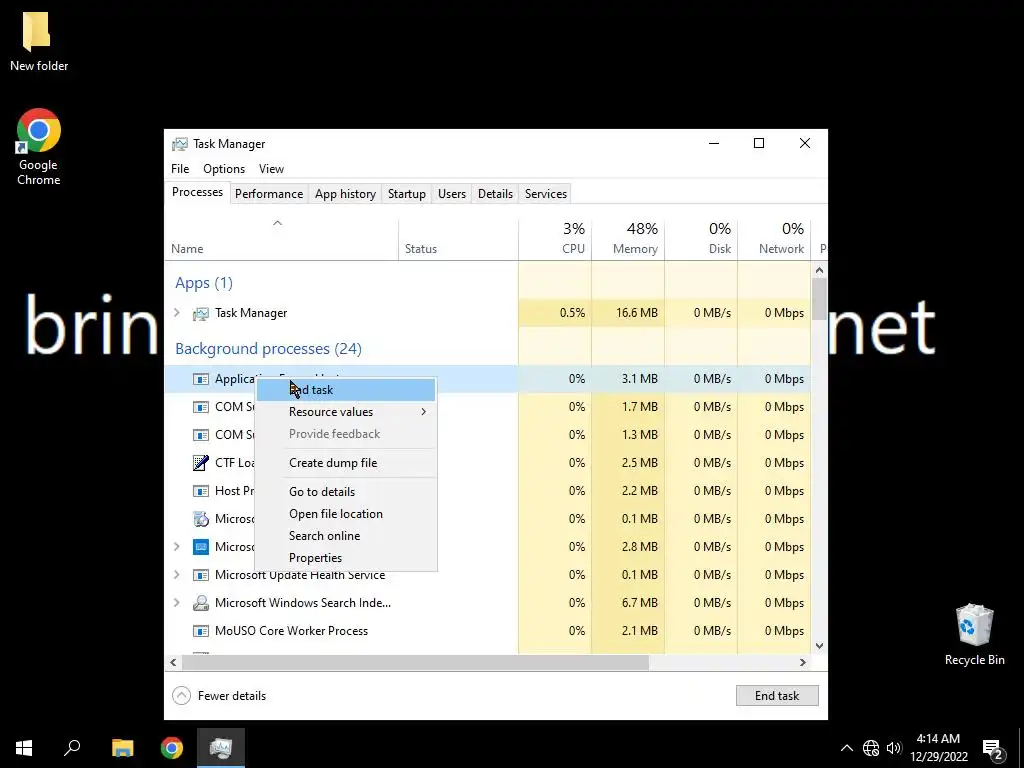
Task: Choose Properties in context menu
Action: click(x=345, y=558)
